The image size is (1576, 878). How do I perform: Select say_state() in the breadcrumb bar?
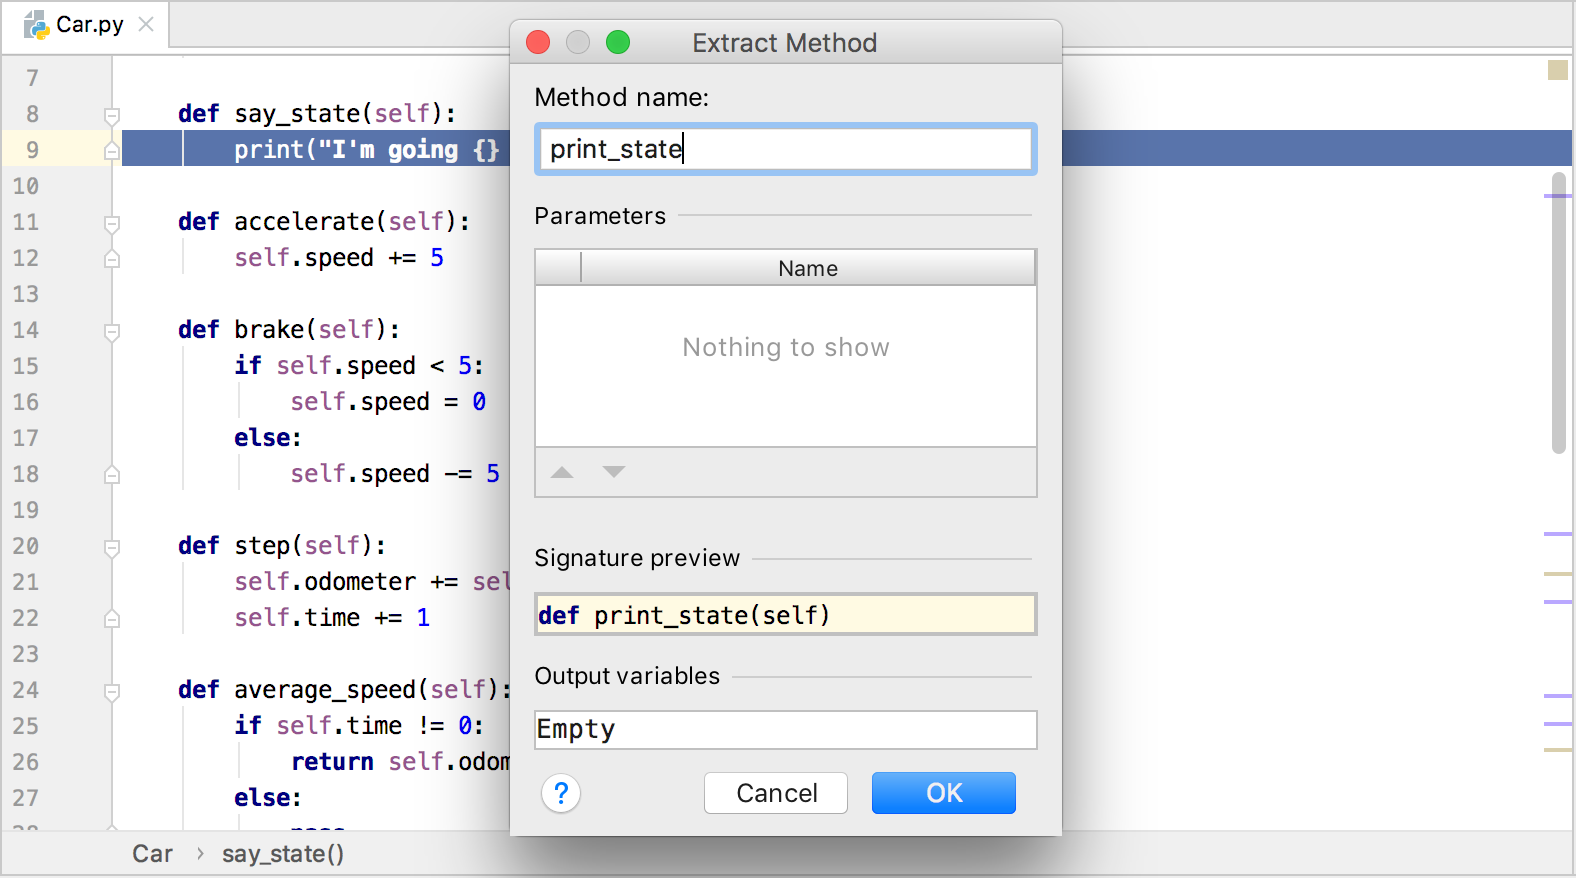(x=283, y=854)
